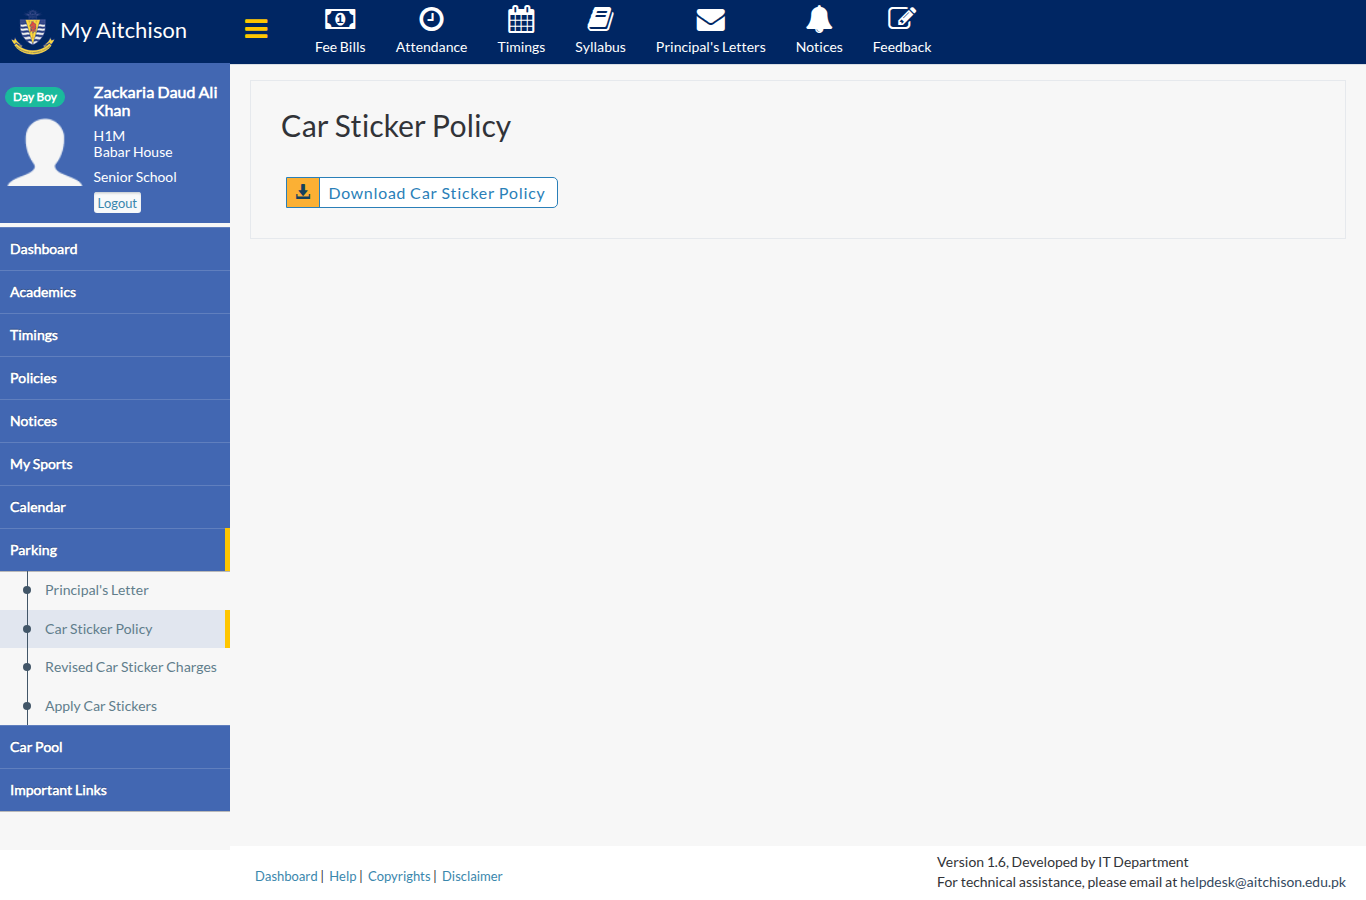Open the footer Help link
This screenshot has height=900, width=1366.
(x=343, y=876)
